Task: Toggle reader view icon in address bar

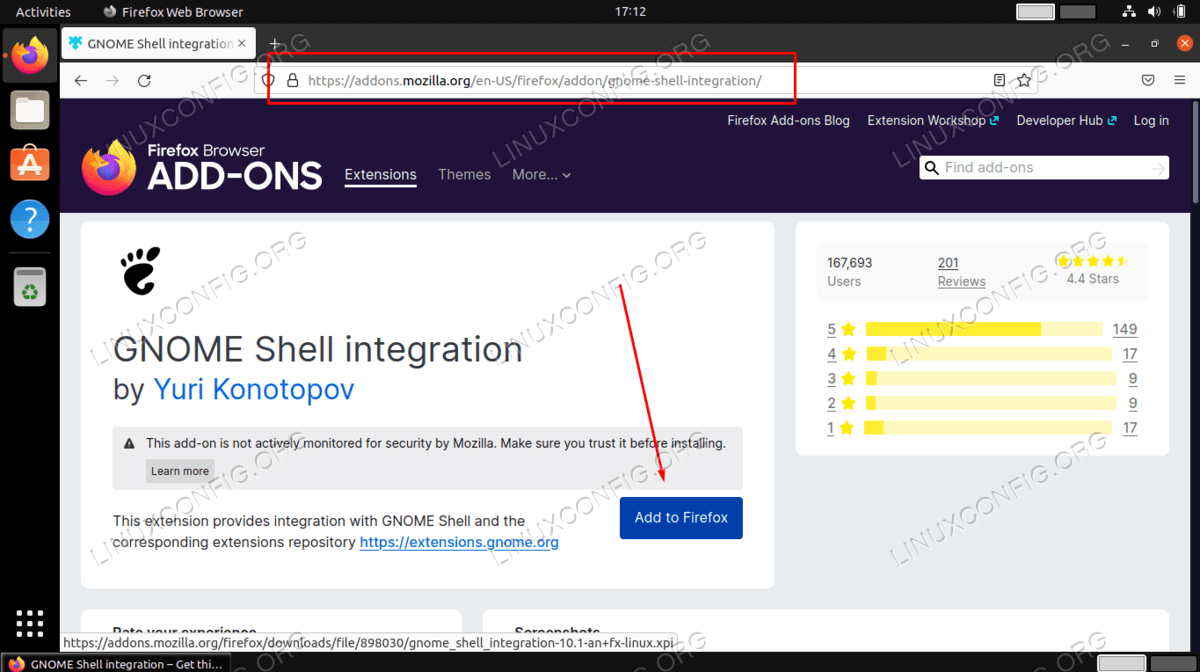Action: click(999, 81)
